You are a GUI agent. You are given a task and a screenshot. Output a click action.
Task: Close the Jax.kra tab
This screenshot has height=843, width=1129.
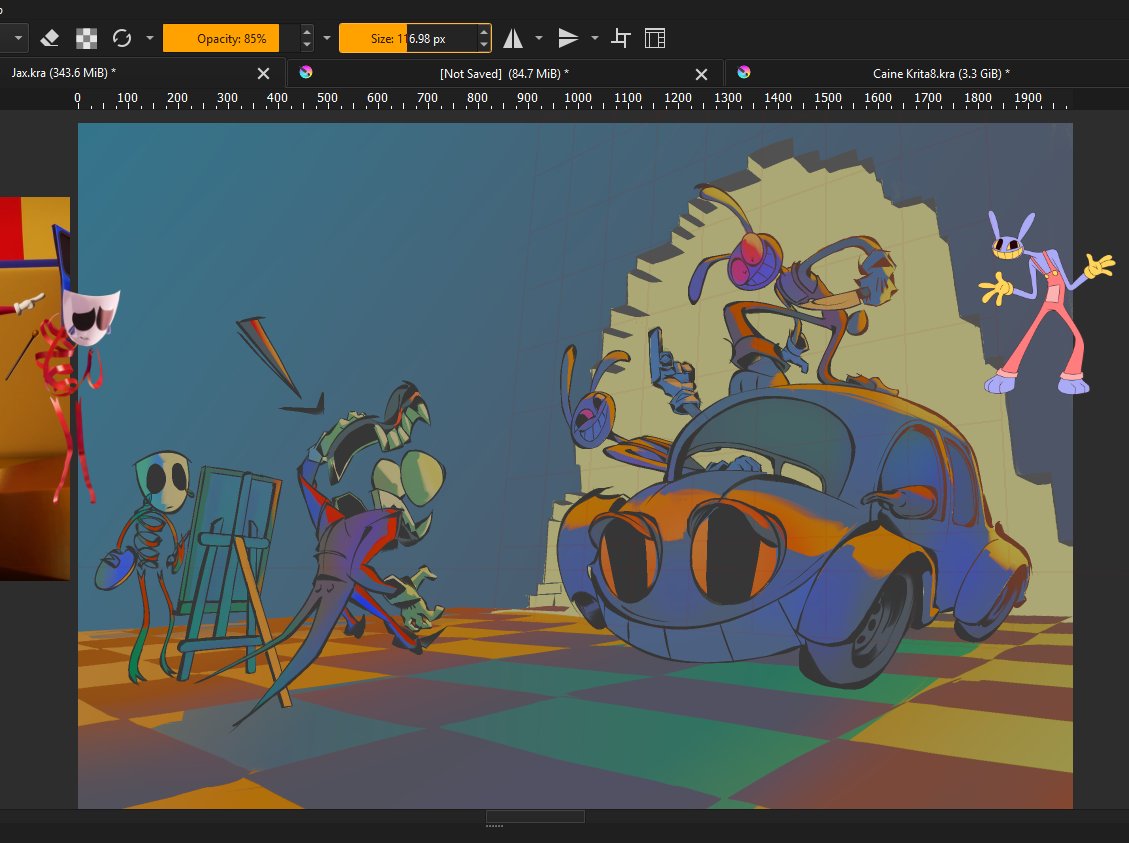tap(264, 73)
